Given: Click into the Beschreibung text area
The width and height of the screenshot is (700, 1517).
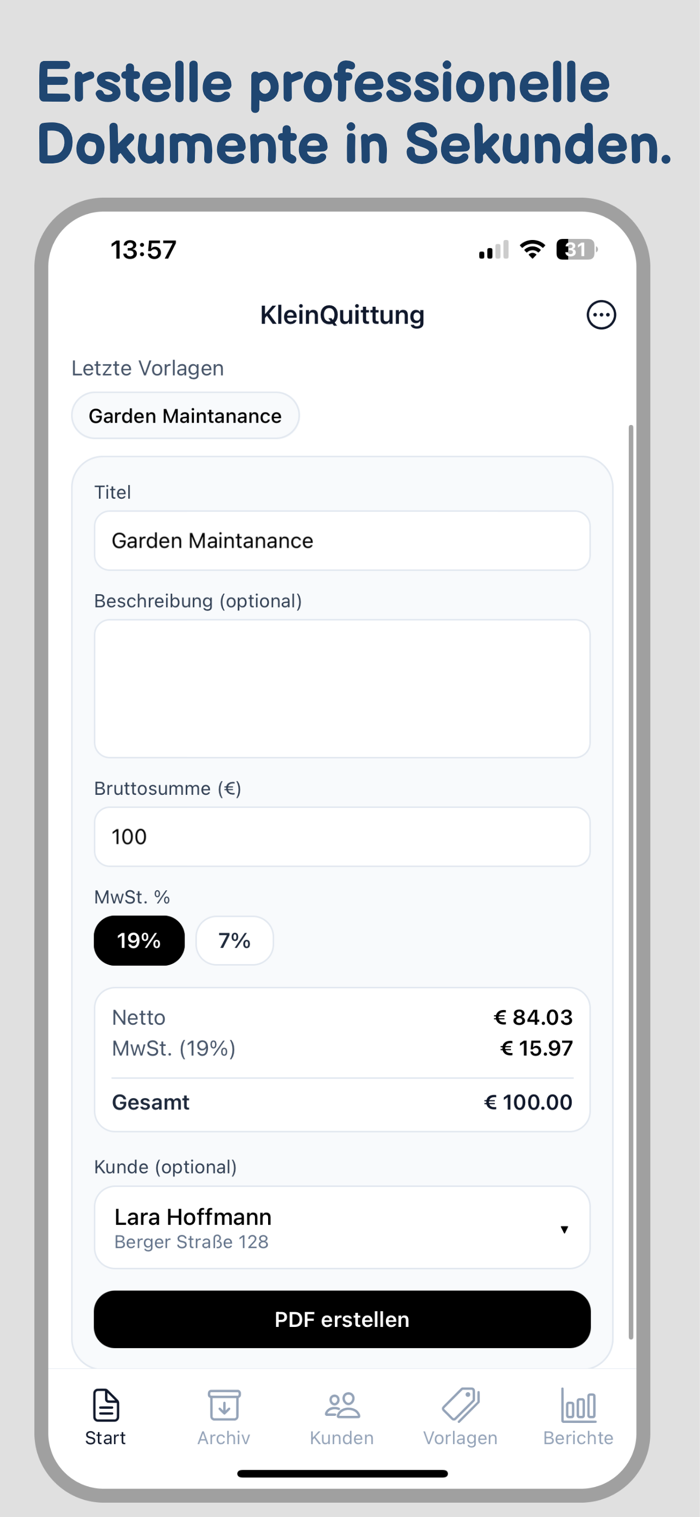Looking at the screenshot, I should tap(342, 688).
